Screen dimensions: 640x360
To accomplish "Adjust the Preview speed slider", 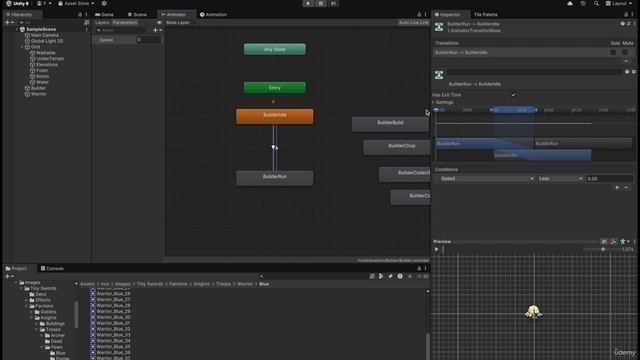I will [x=603, y=249].
